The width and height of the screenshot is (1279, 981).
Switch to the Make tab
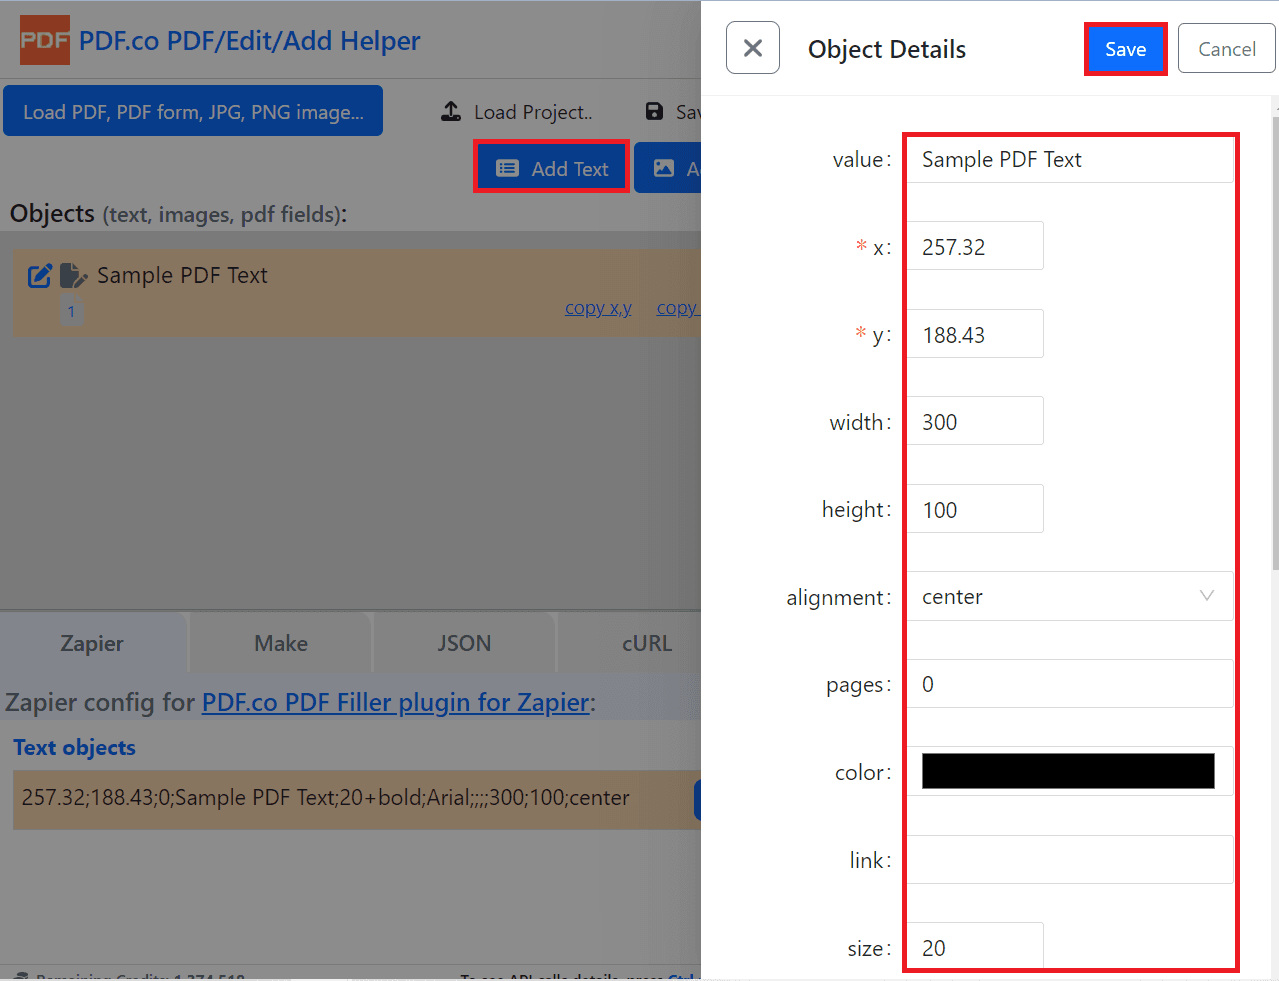coord(281,643)
